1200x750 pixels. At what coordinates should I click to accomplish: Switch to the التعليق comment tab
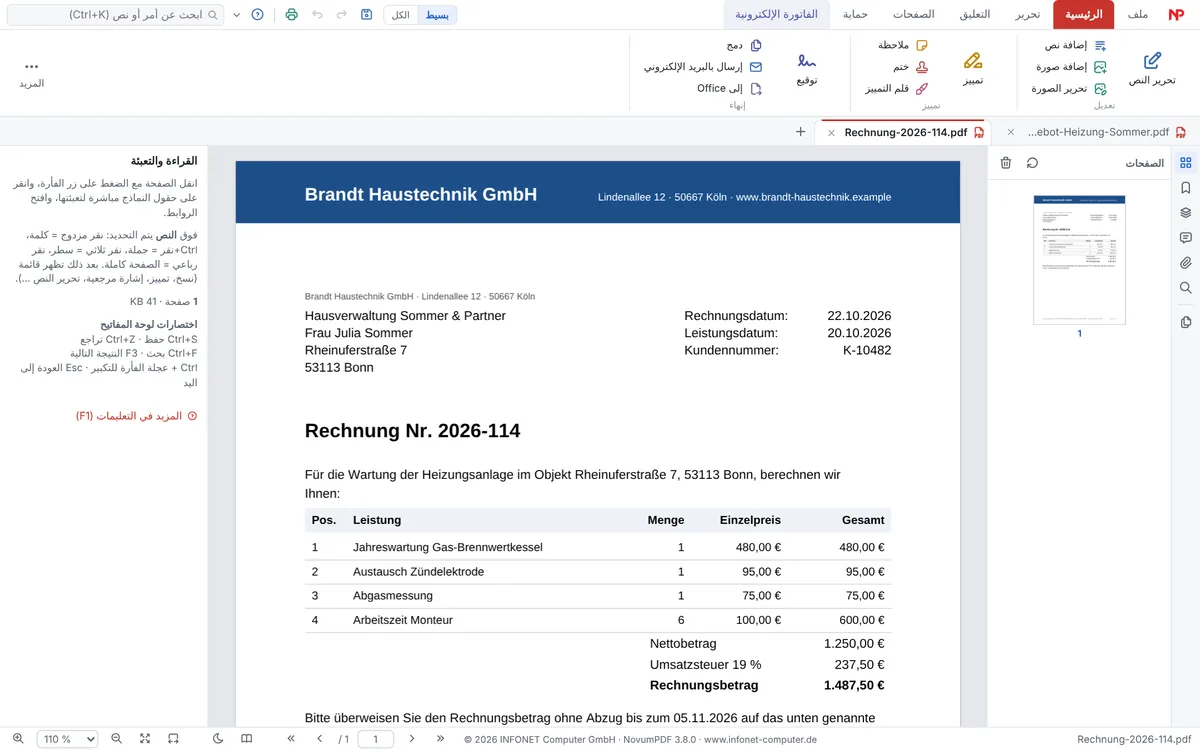tap(975, 15)
